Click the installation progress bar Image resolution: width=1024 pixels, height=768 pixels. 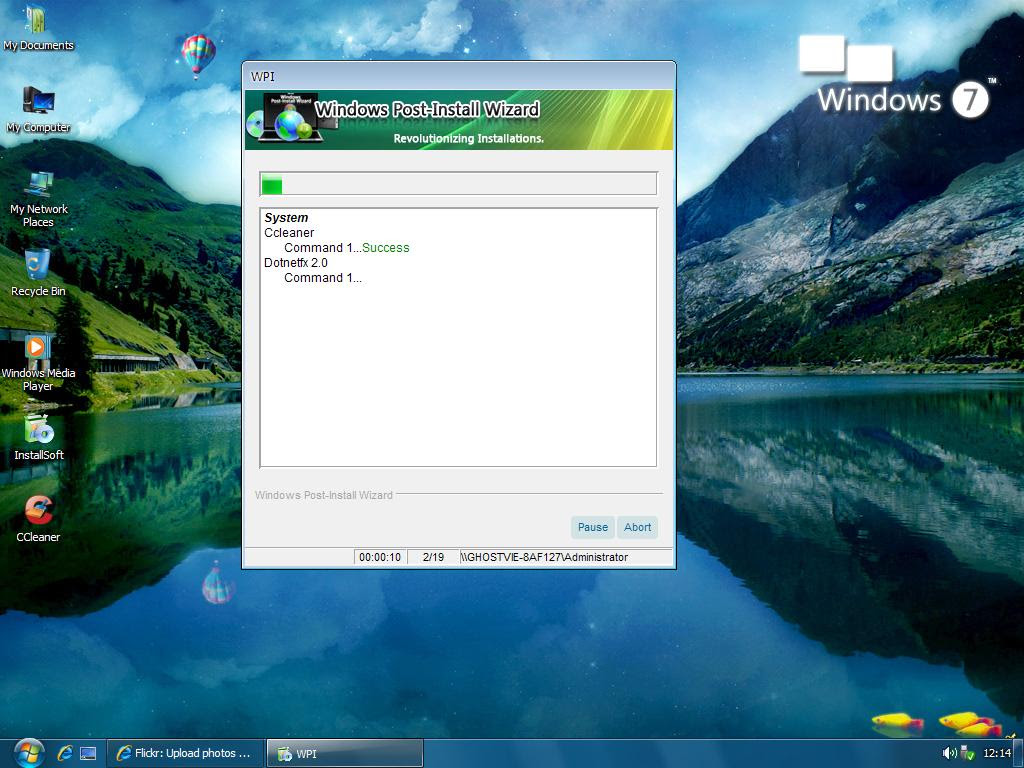(x=458, y=184)
